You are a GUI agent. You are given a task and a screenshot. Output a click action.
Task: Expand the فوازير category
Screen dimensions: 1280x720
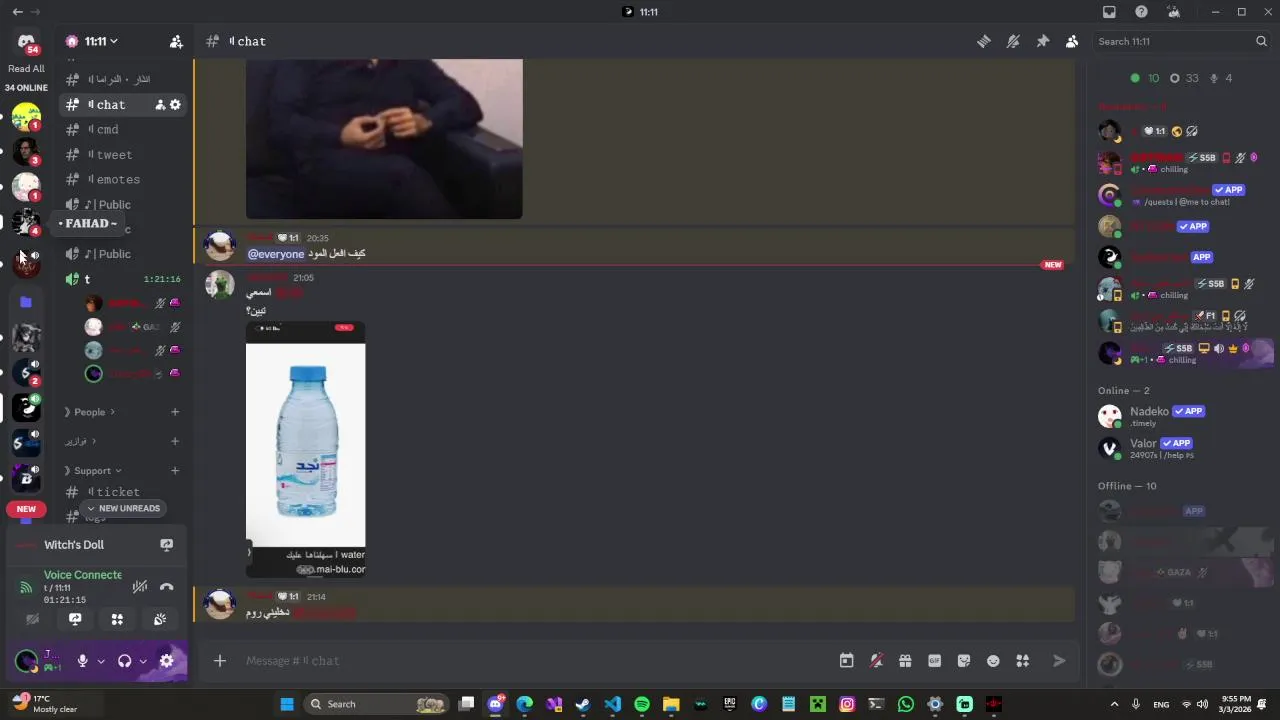[x=80, y=441]
